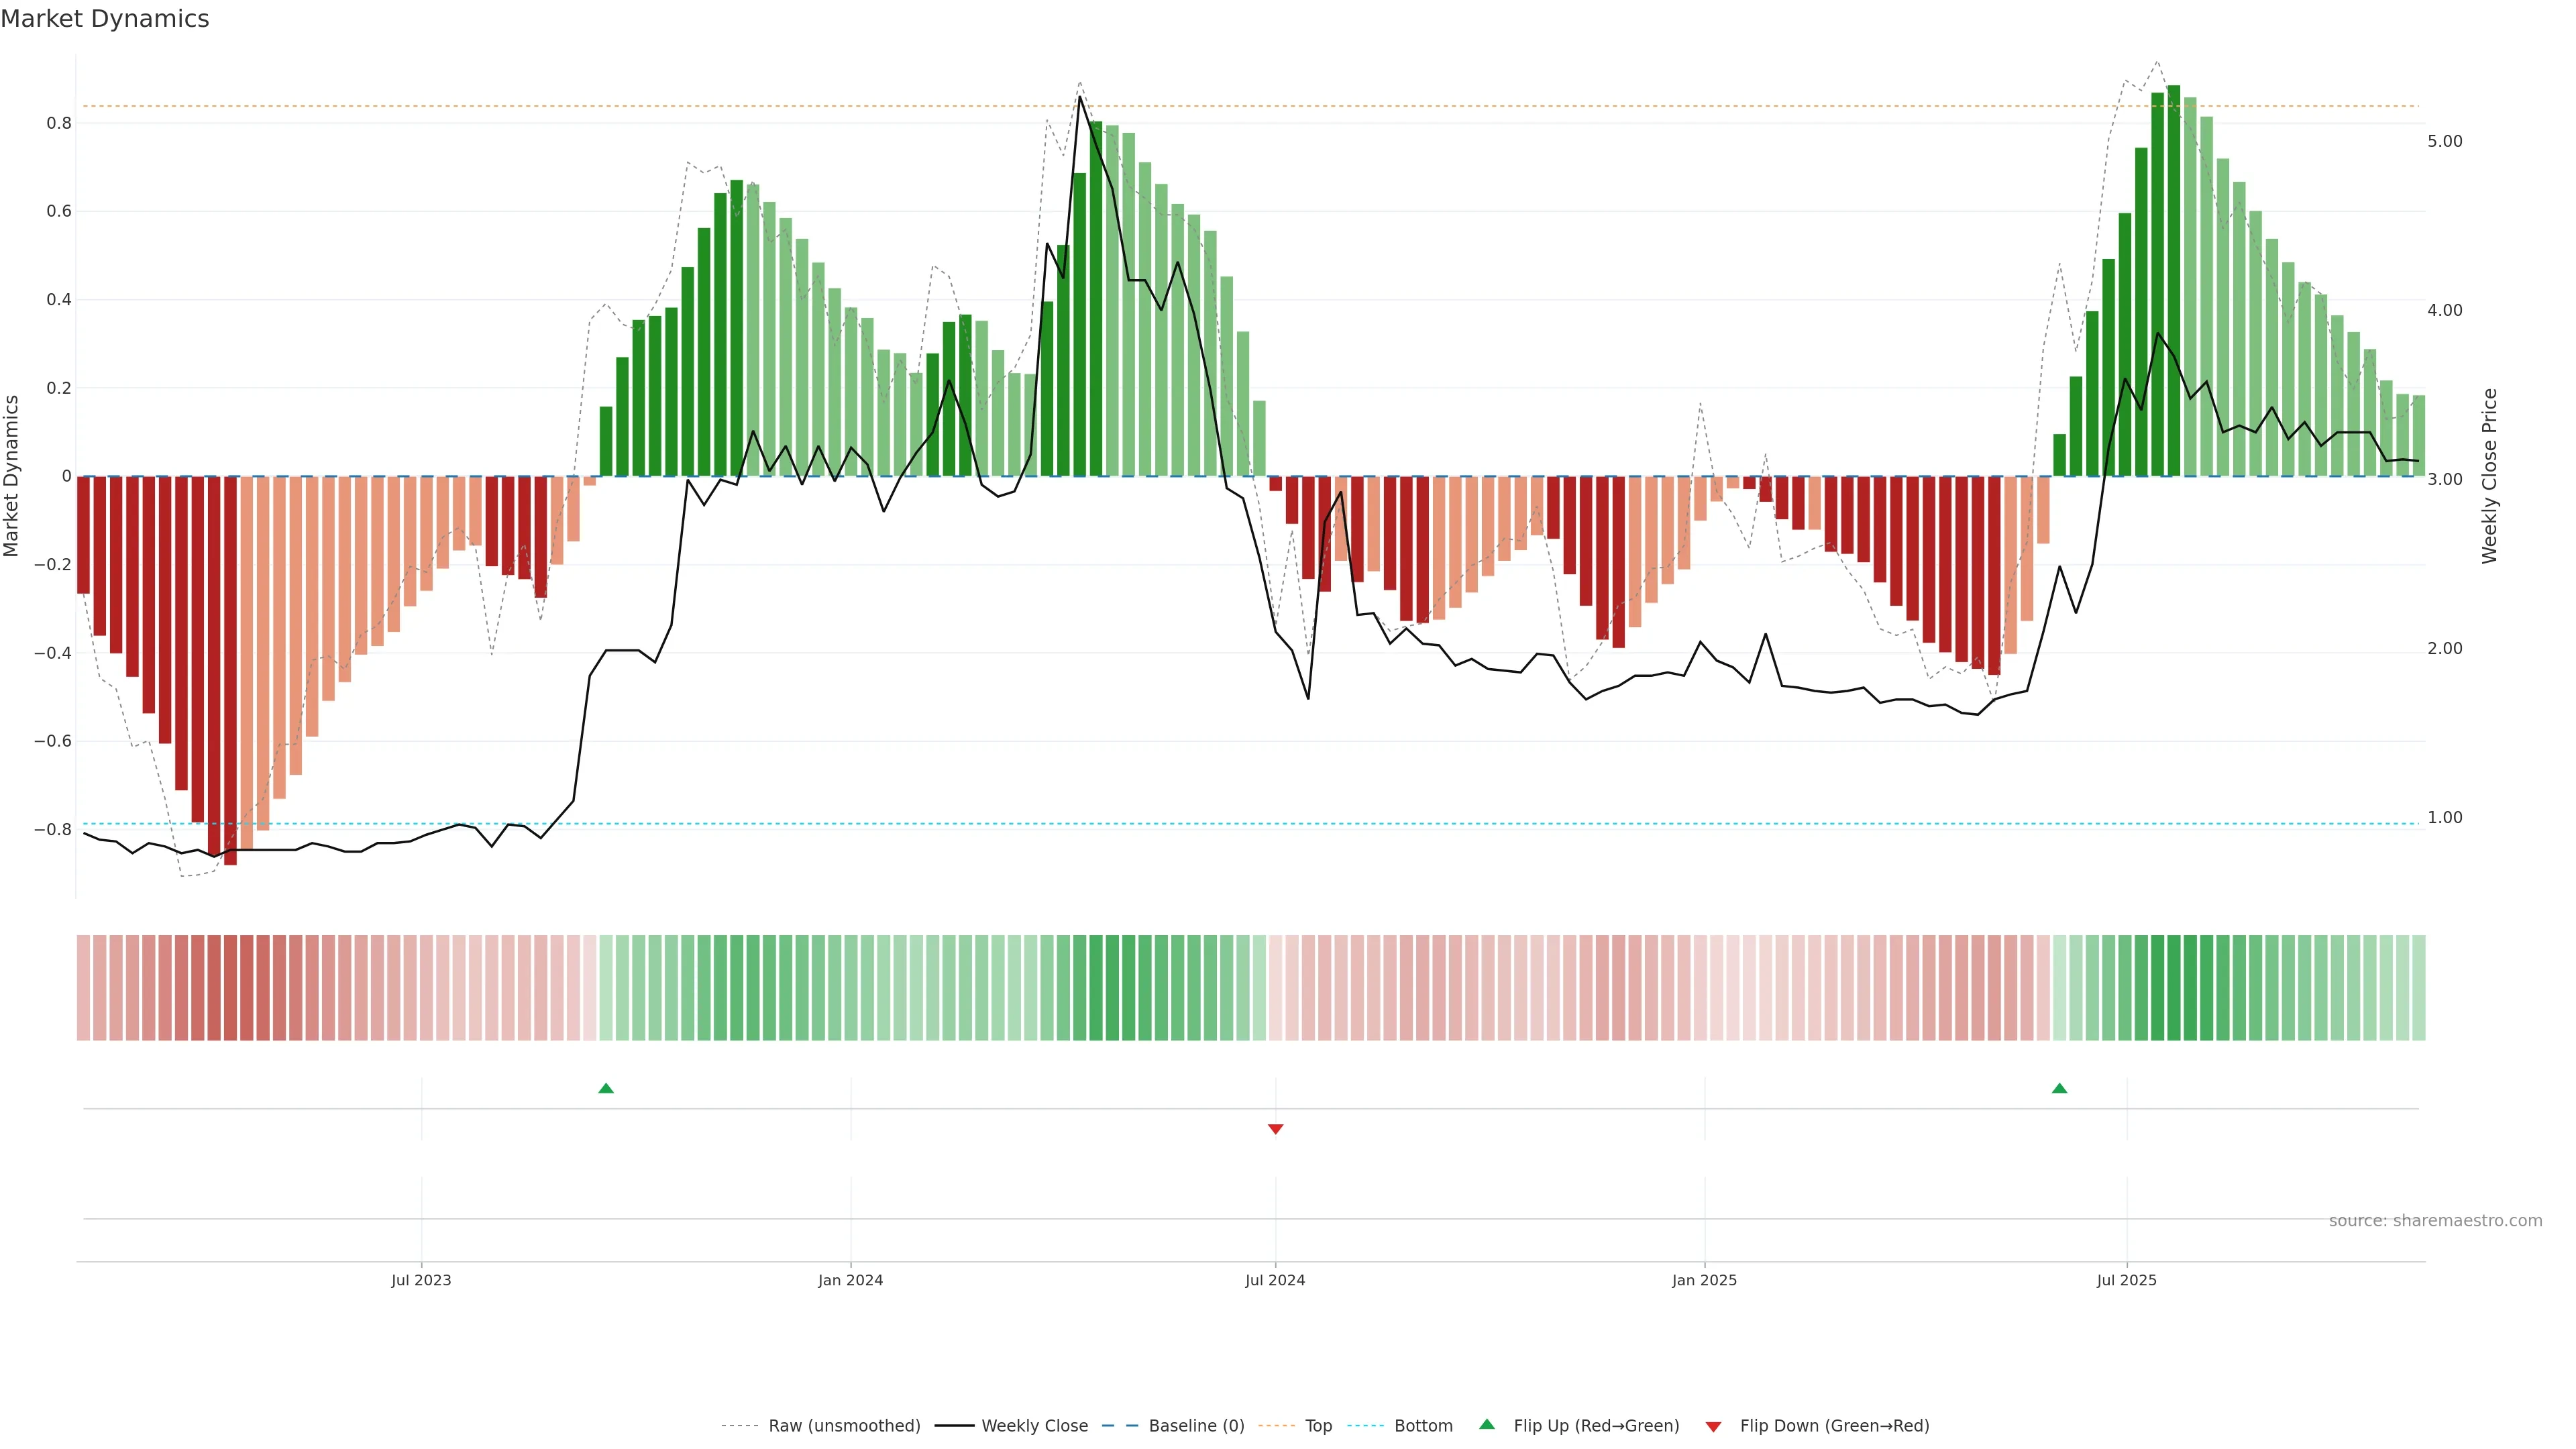Image resolution: width=2576 pixels, height=1449 pixels.
Task: Click the Jan 2024 x-axis label
Action: point(850,1280)
